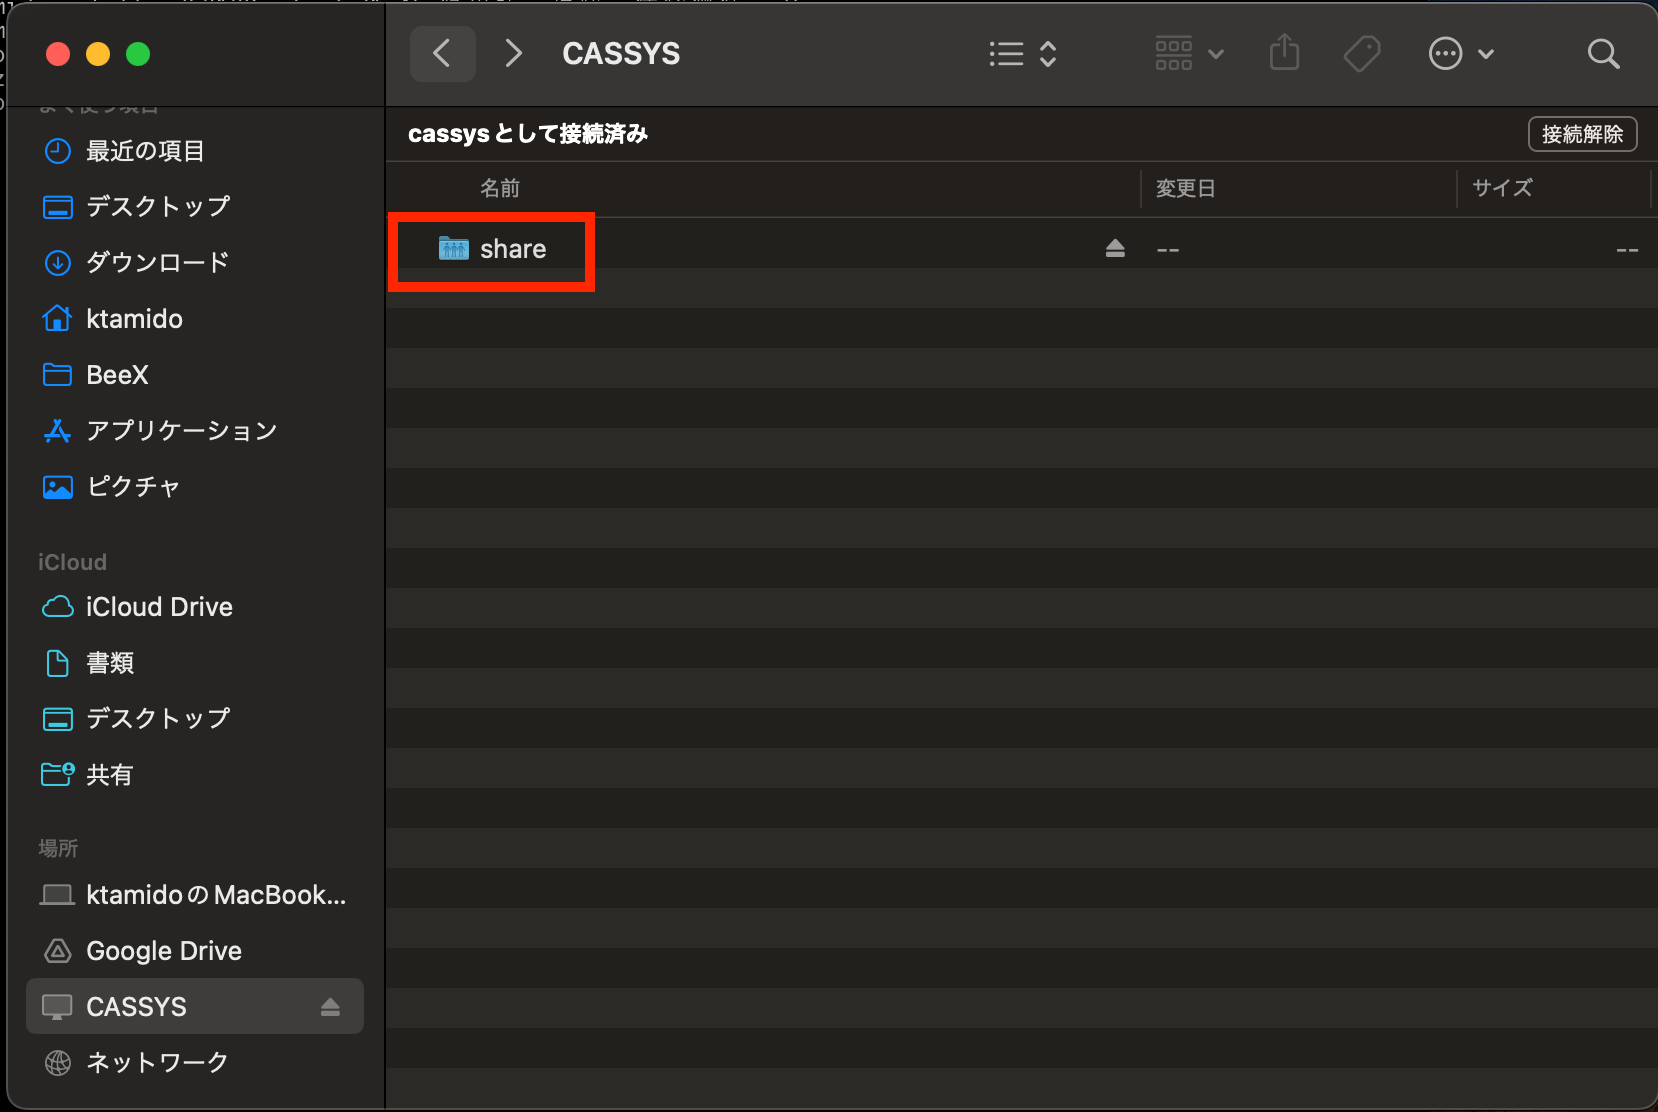1658x1112 pixels.
Task: Click the CASSYS window title
Action: click(621, 53)
